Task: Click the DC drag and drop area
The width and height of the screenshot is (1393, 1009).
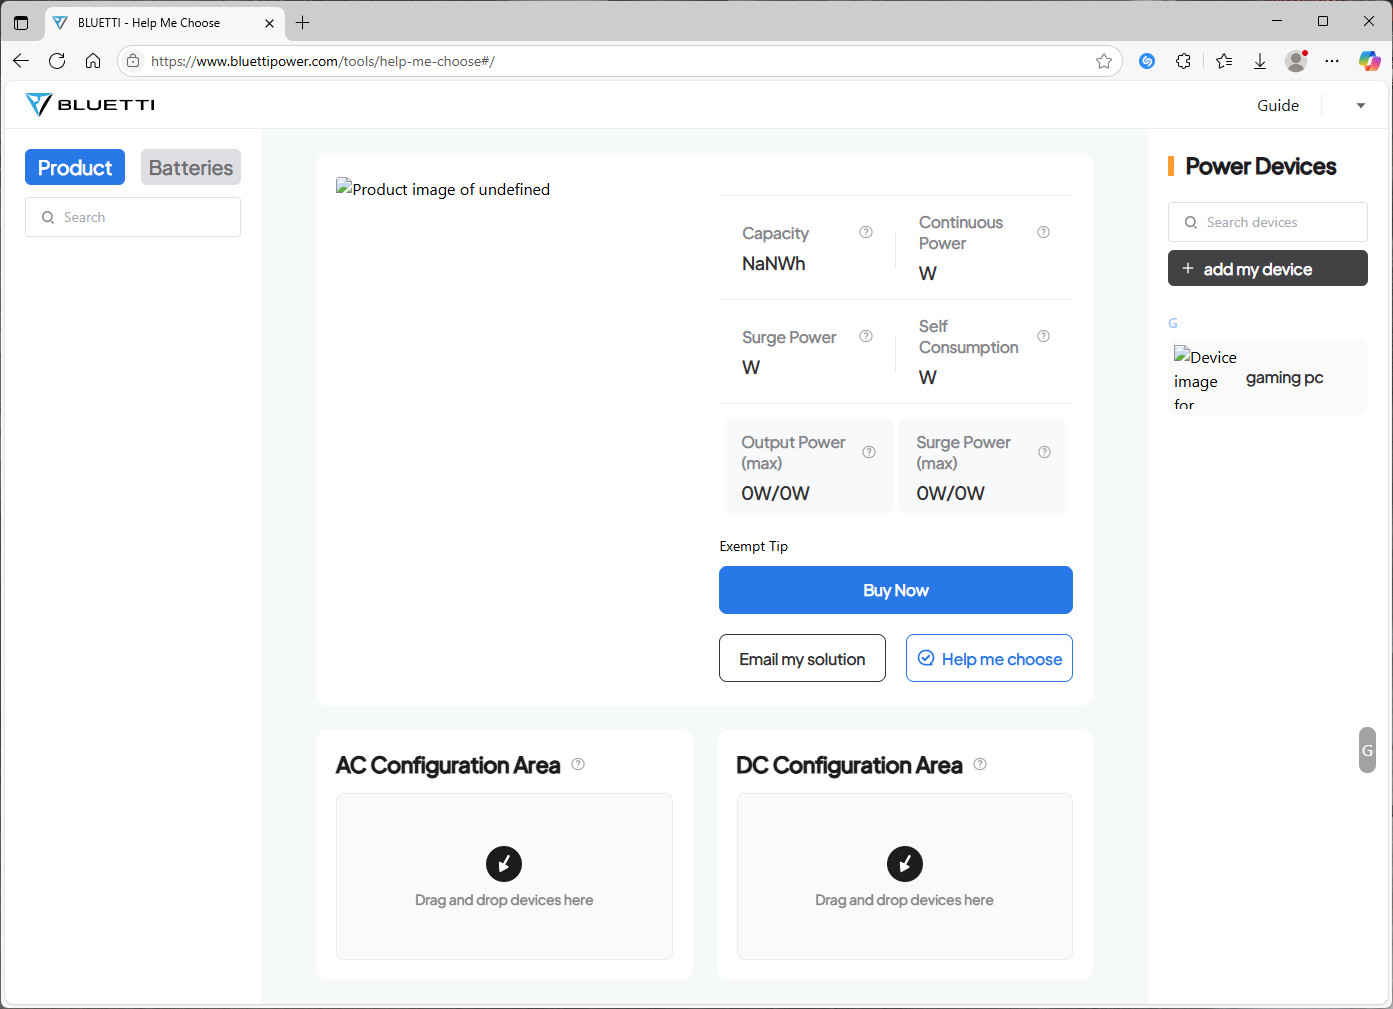Action: tap(905, 876)
